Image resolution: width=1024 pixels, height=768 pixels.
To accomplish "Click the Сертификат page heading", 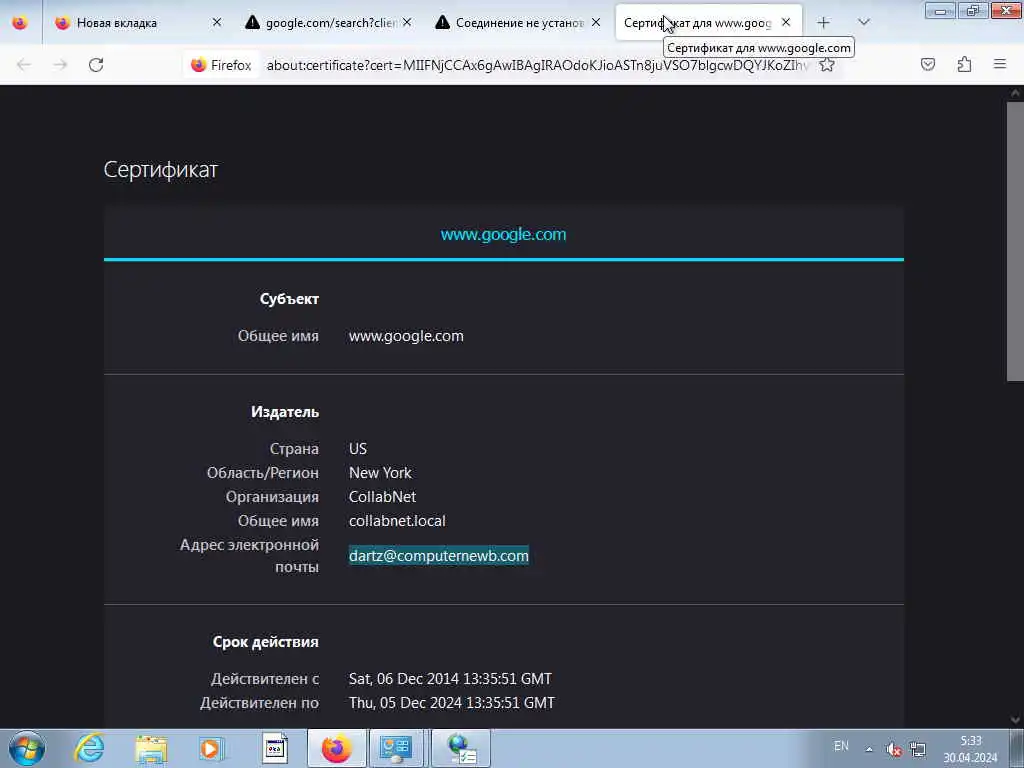I will point(161,170).
